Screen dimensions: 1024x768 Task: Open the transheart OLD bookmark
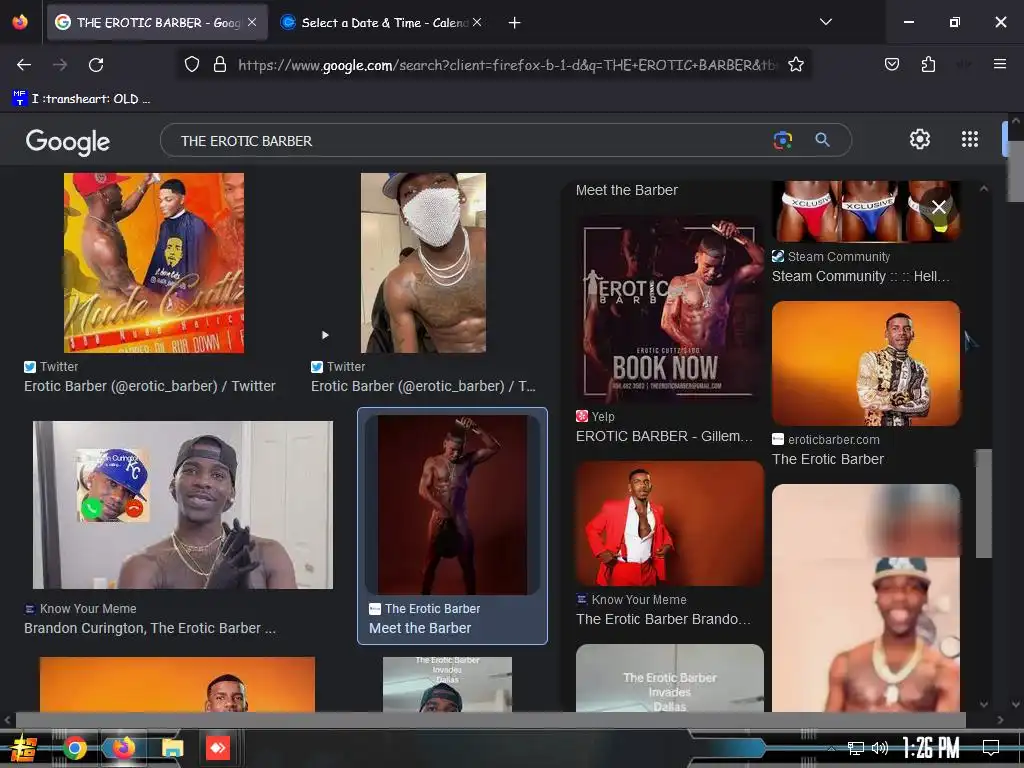click(81, 99)
